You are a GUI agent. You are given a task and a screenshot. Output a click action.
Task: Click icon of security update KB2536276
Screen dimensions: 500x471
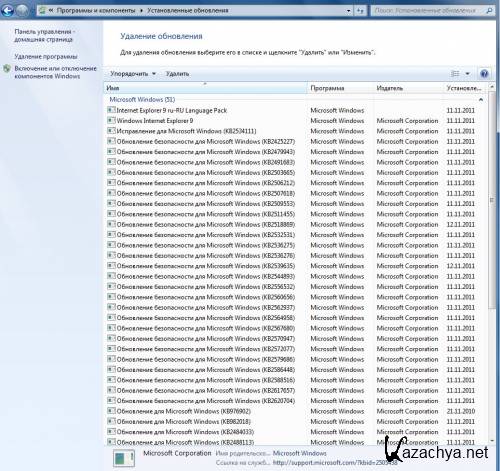(111, 255)
